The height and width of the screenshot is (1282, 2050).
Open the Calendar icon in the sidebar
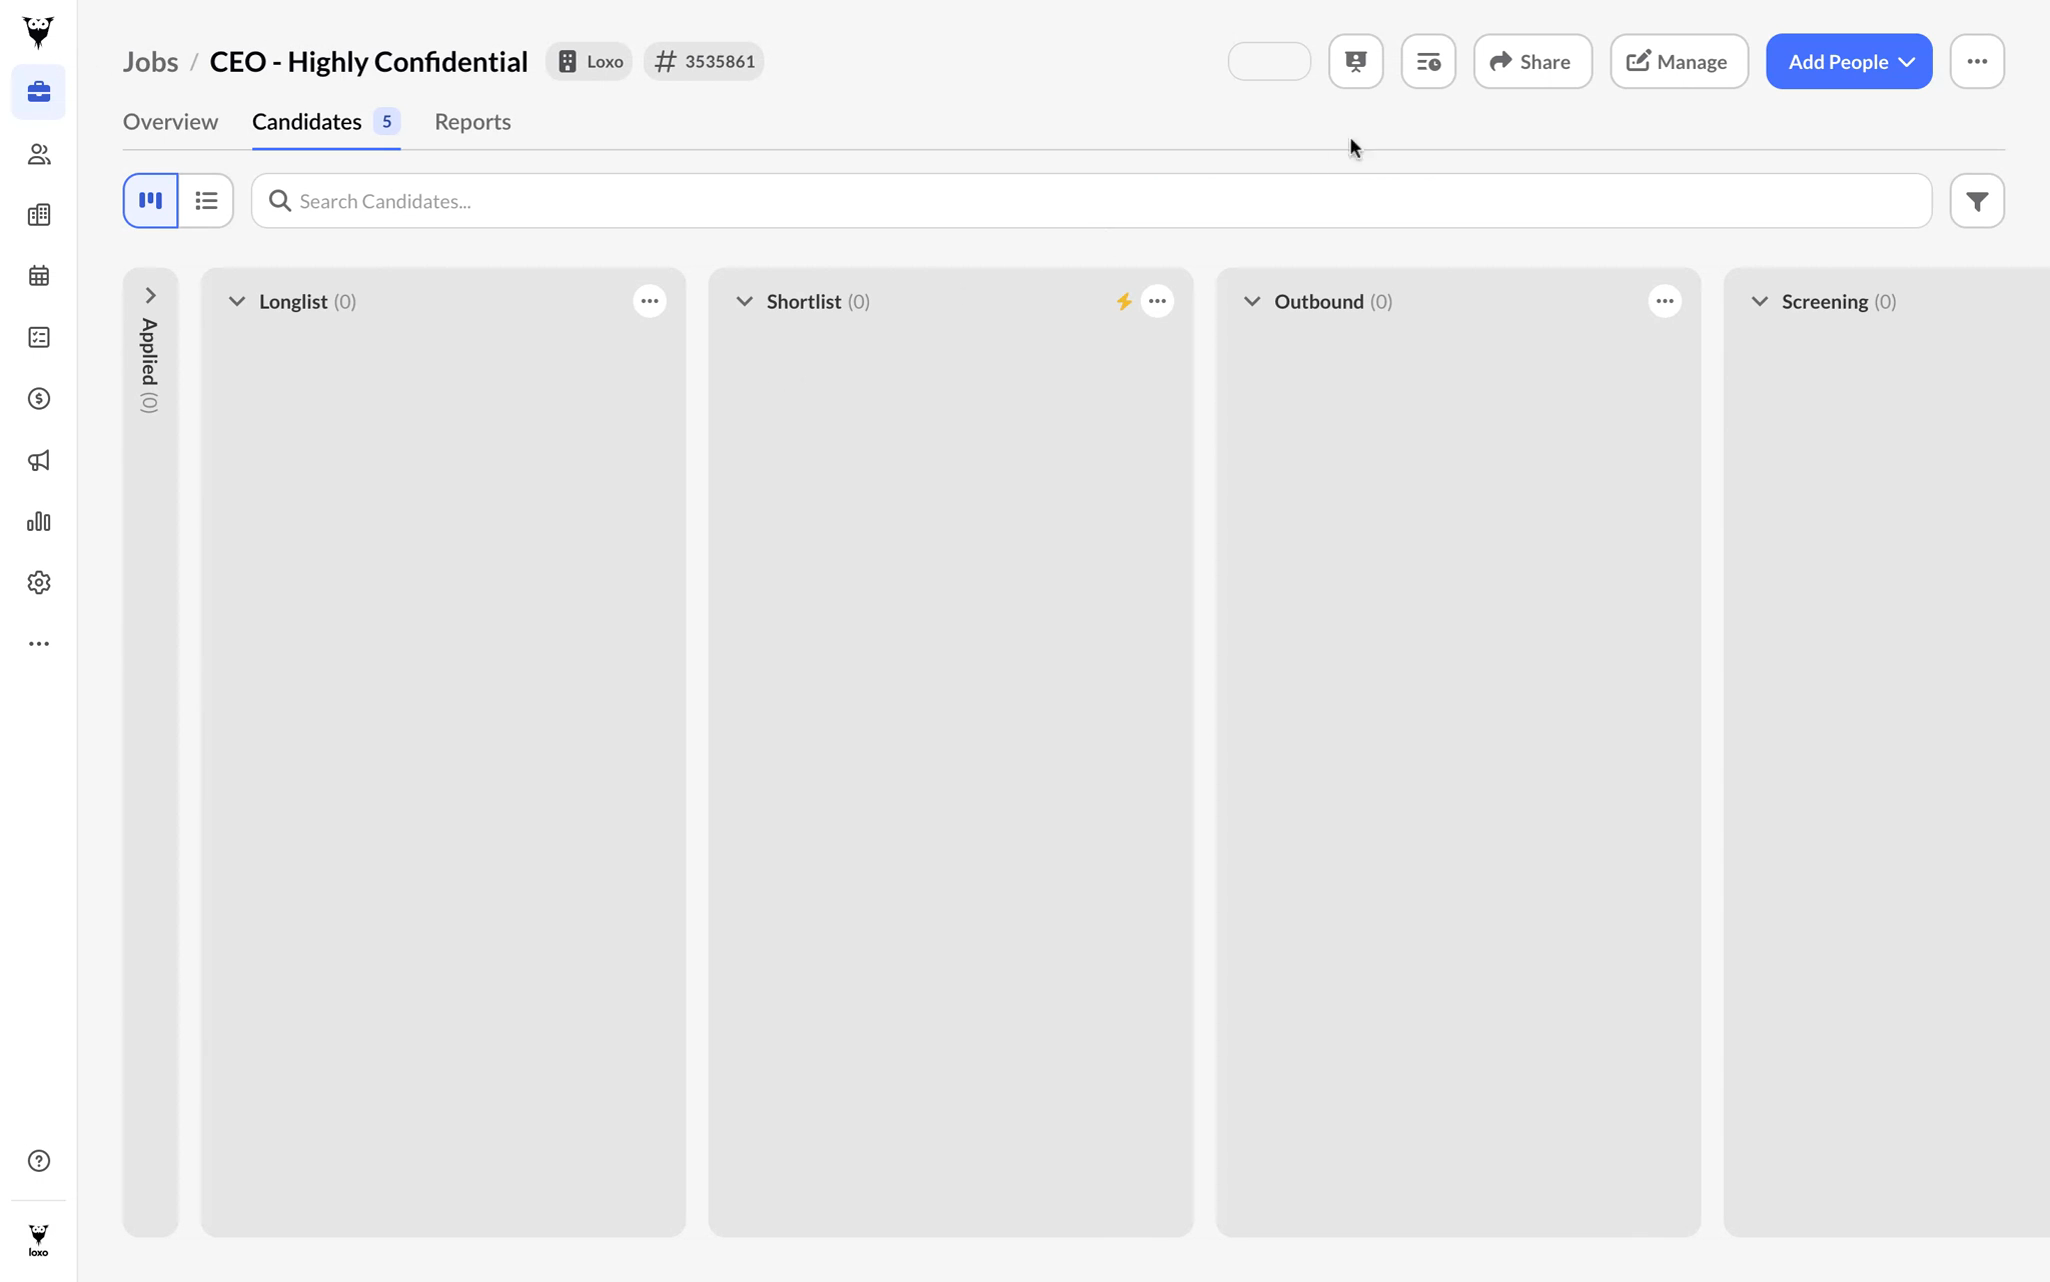click(x=38, y=276)
